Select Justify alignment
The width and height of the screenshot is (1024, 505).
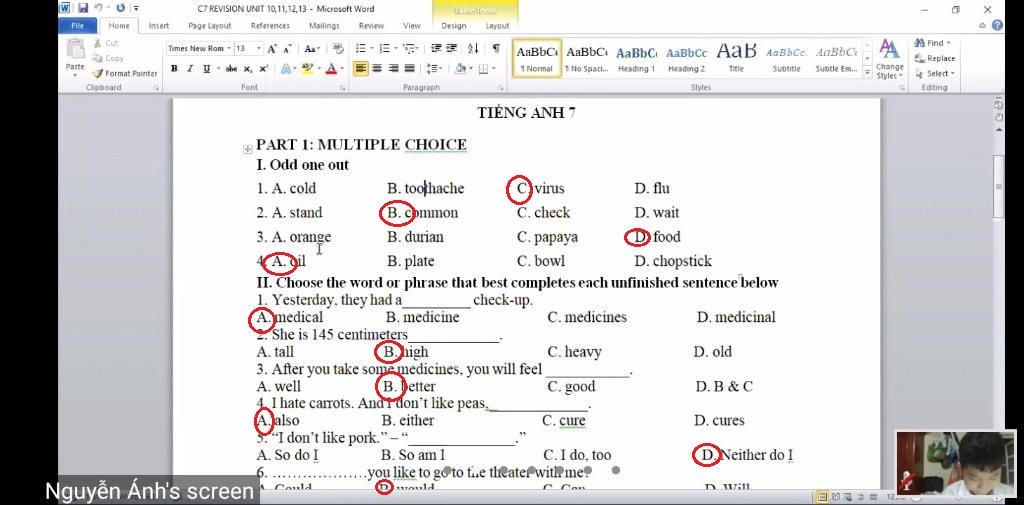point(409,69)
